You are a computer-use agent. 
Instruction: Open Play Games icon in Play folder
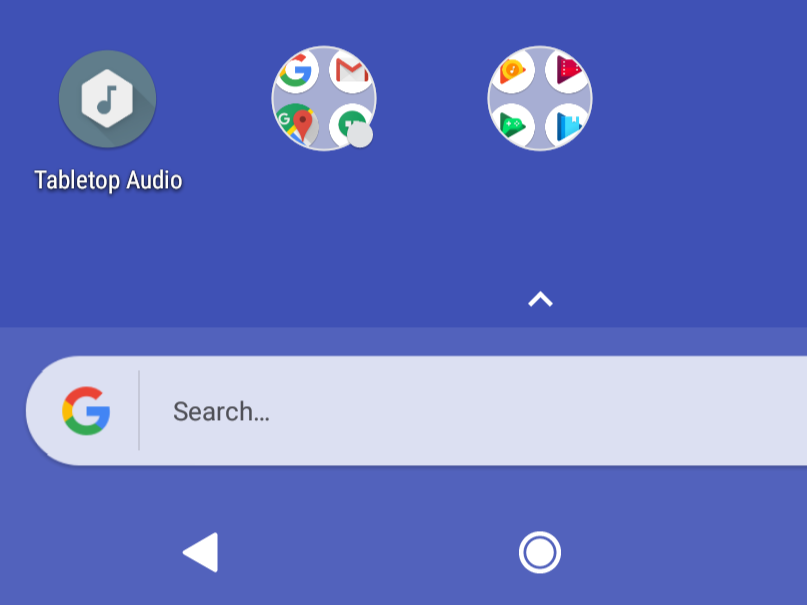513,125
